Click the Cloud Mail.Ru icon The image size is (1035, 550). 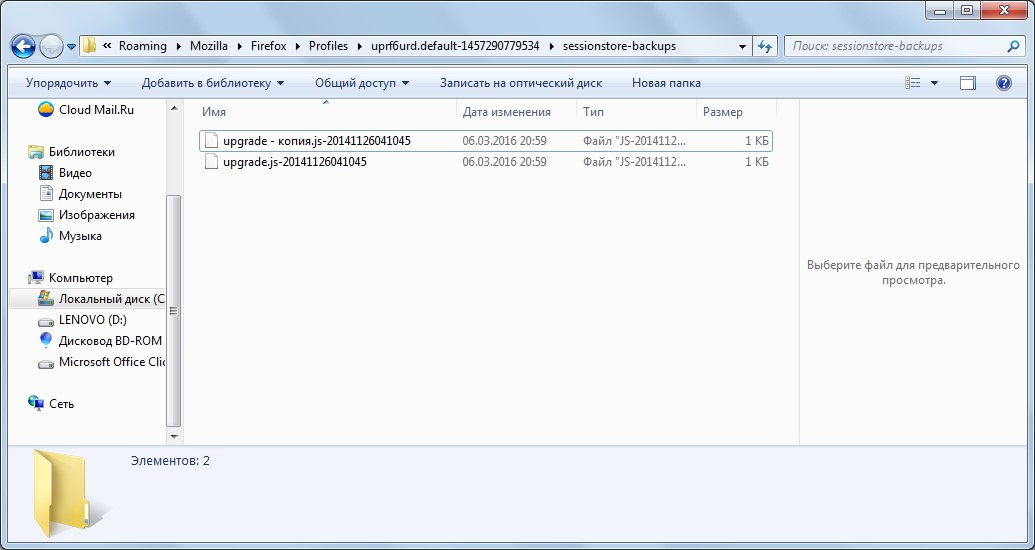point(46,110)
